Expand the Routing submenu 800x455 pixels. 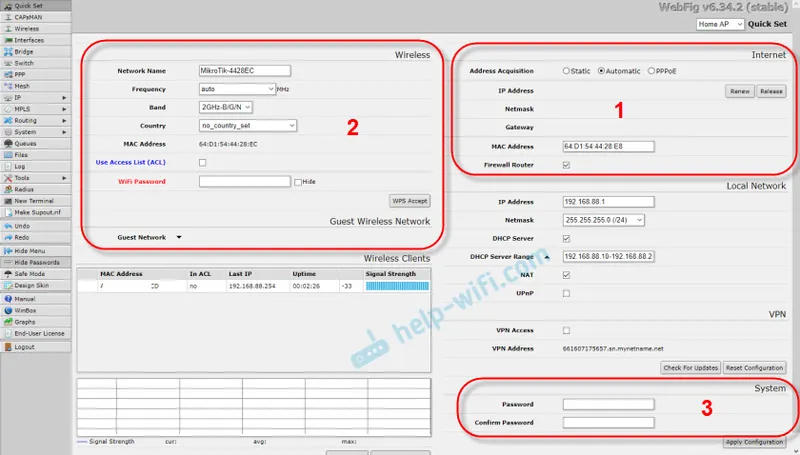(x=64, y=120)
